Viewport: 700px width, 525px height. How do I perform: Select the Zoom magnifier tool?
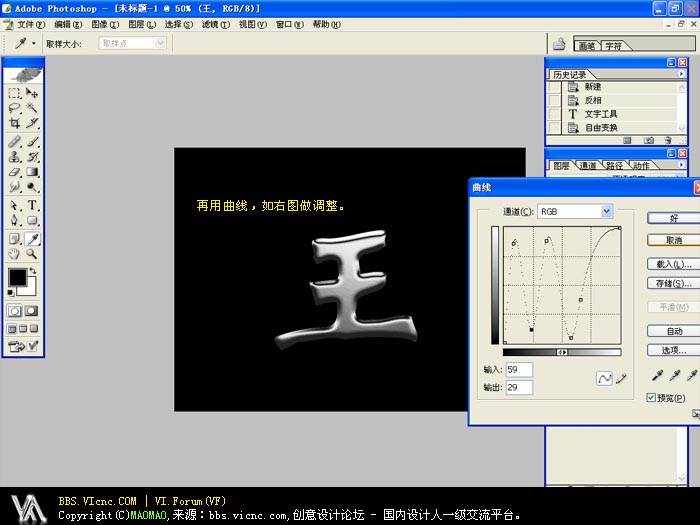(32, 254)
